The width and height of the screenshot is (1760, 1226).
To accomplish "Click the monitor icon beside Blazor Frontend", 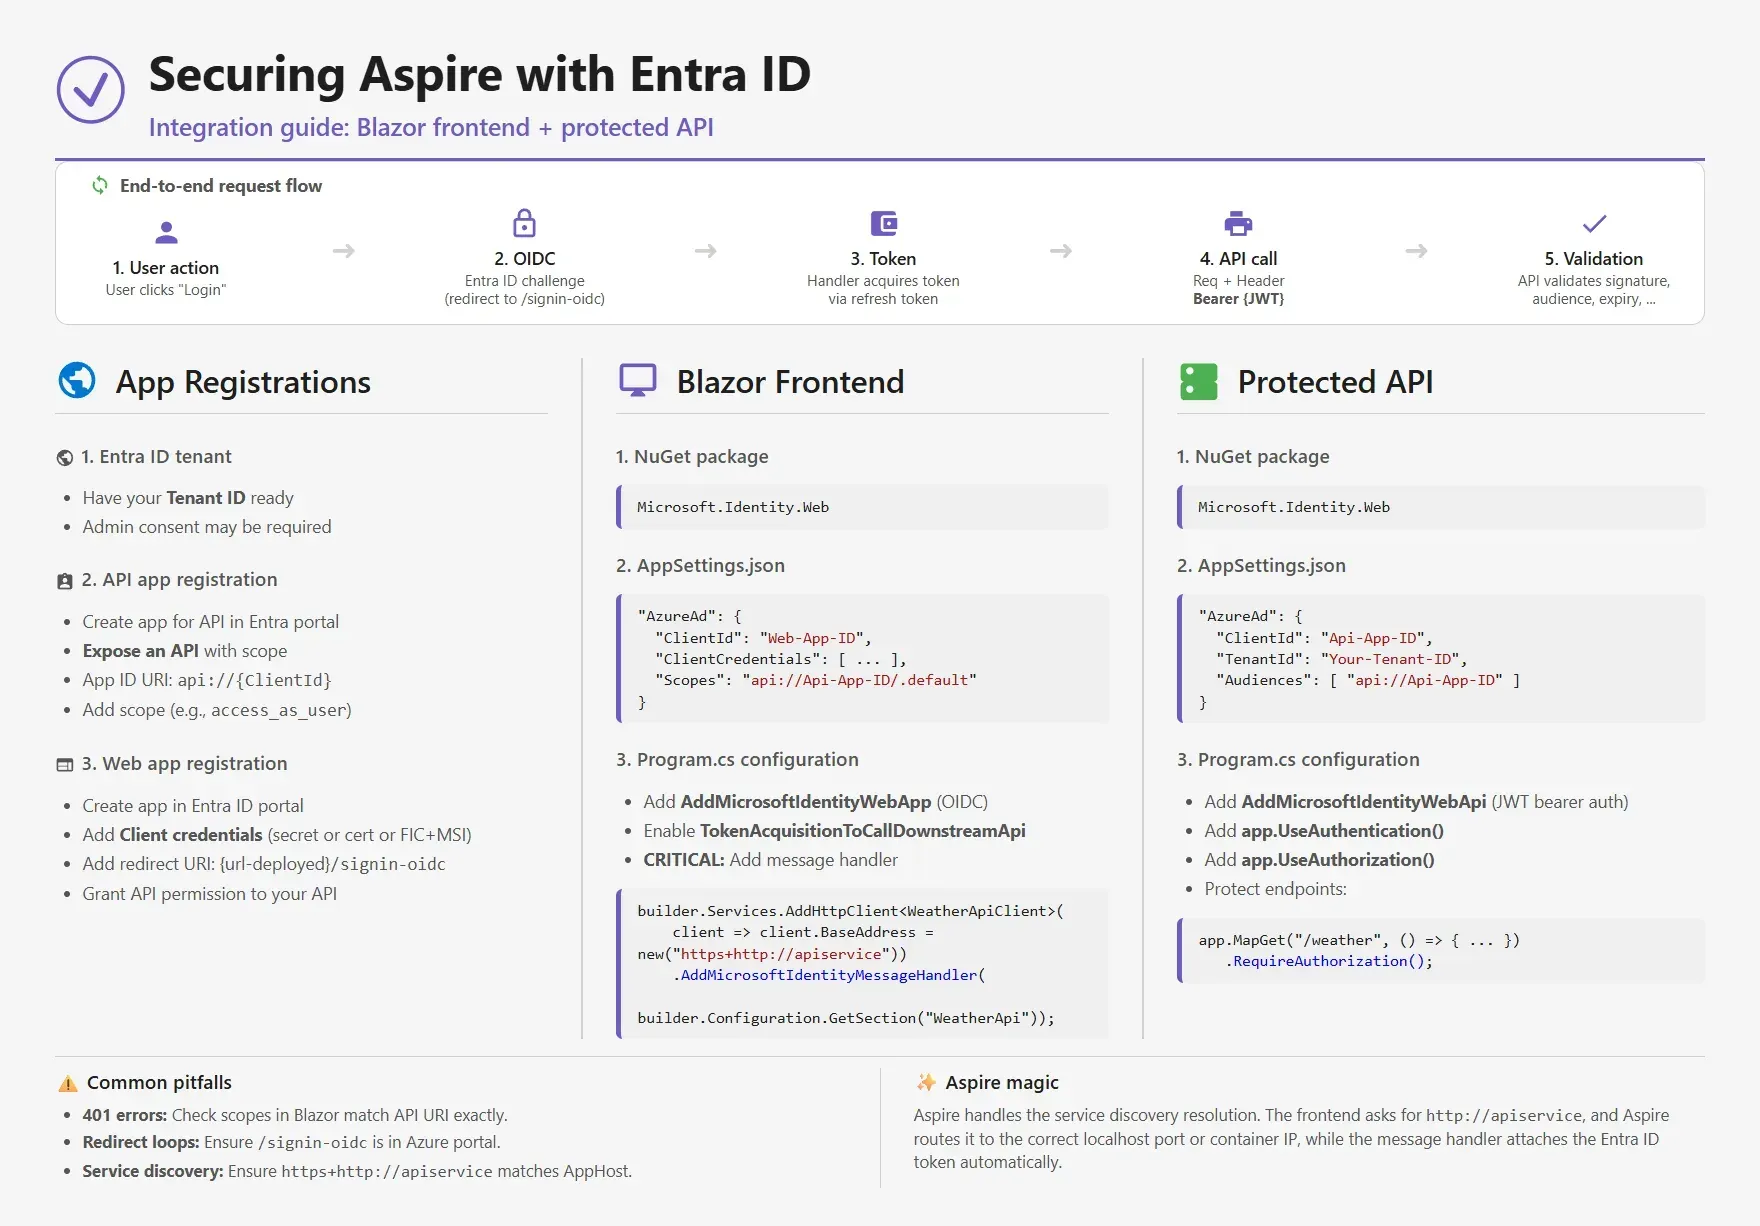I will (x=637, y=381).
